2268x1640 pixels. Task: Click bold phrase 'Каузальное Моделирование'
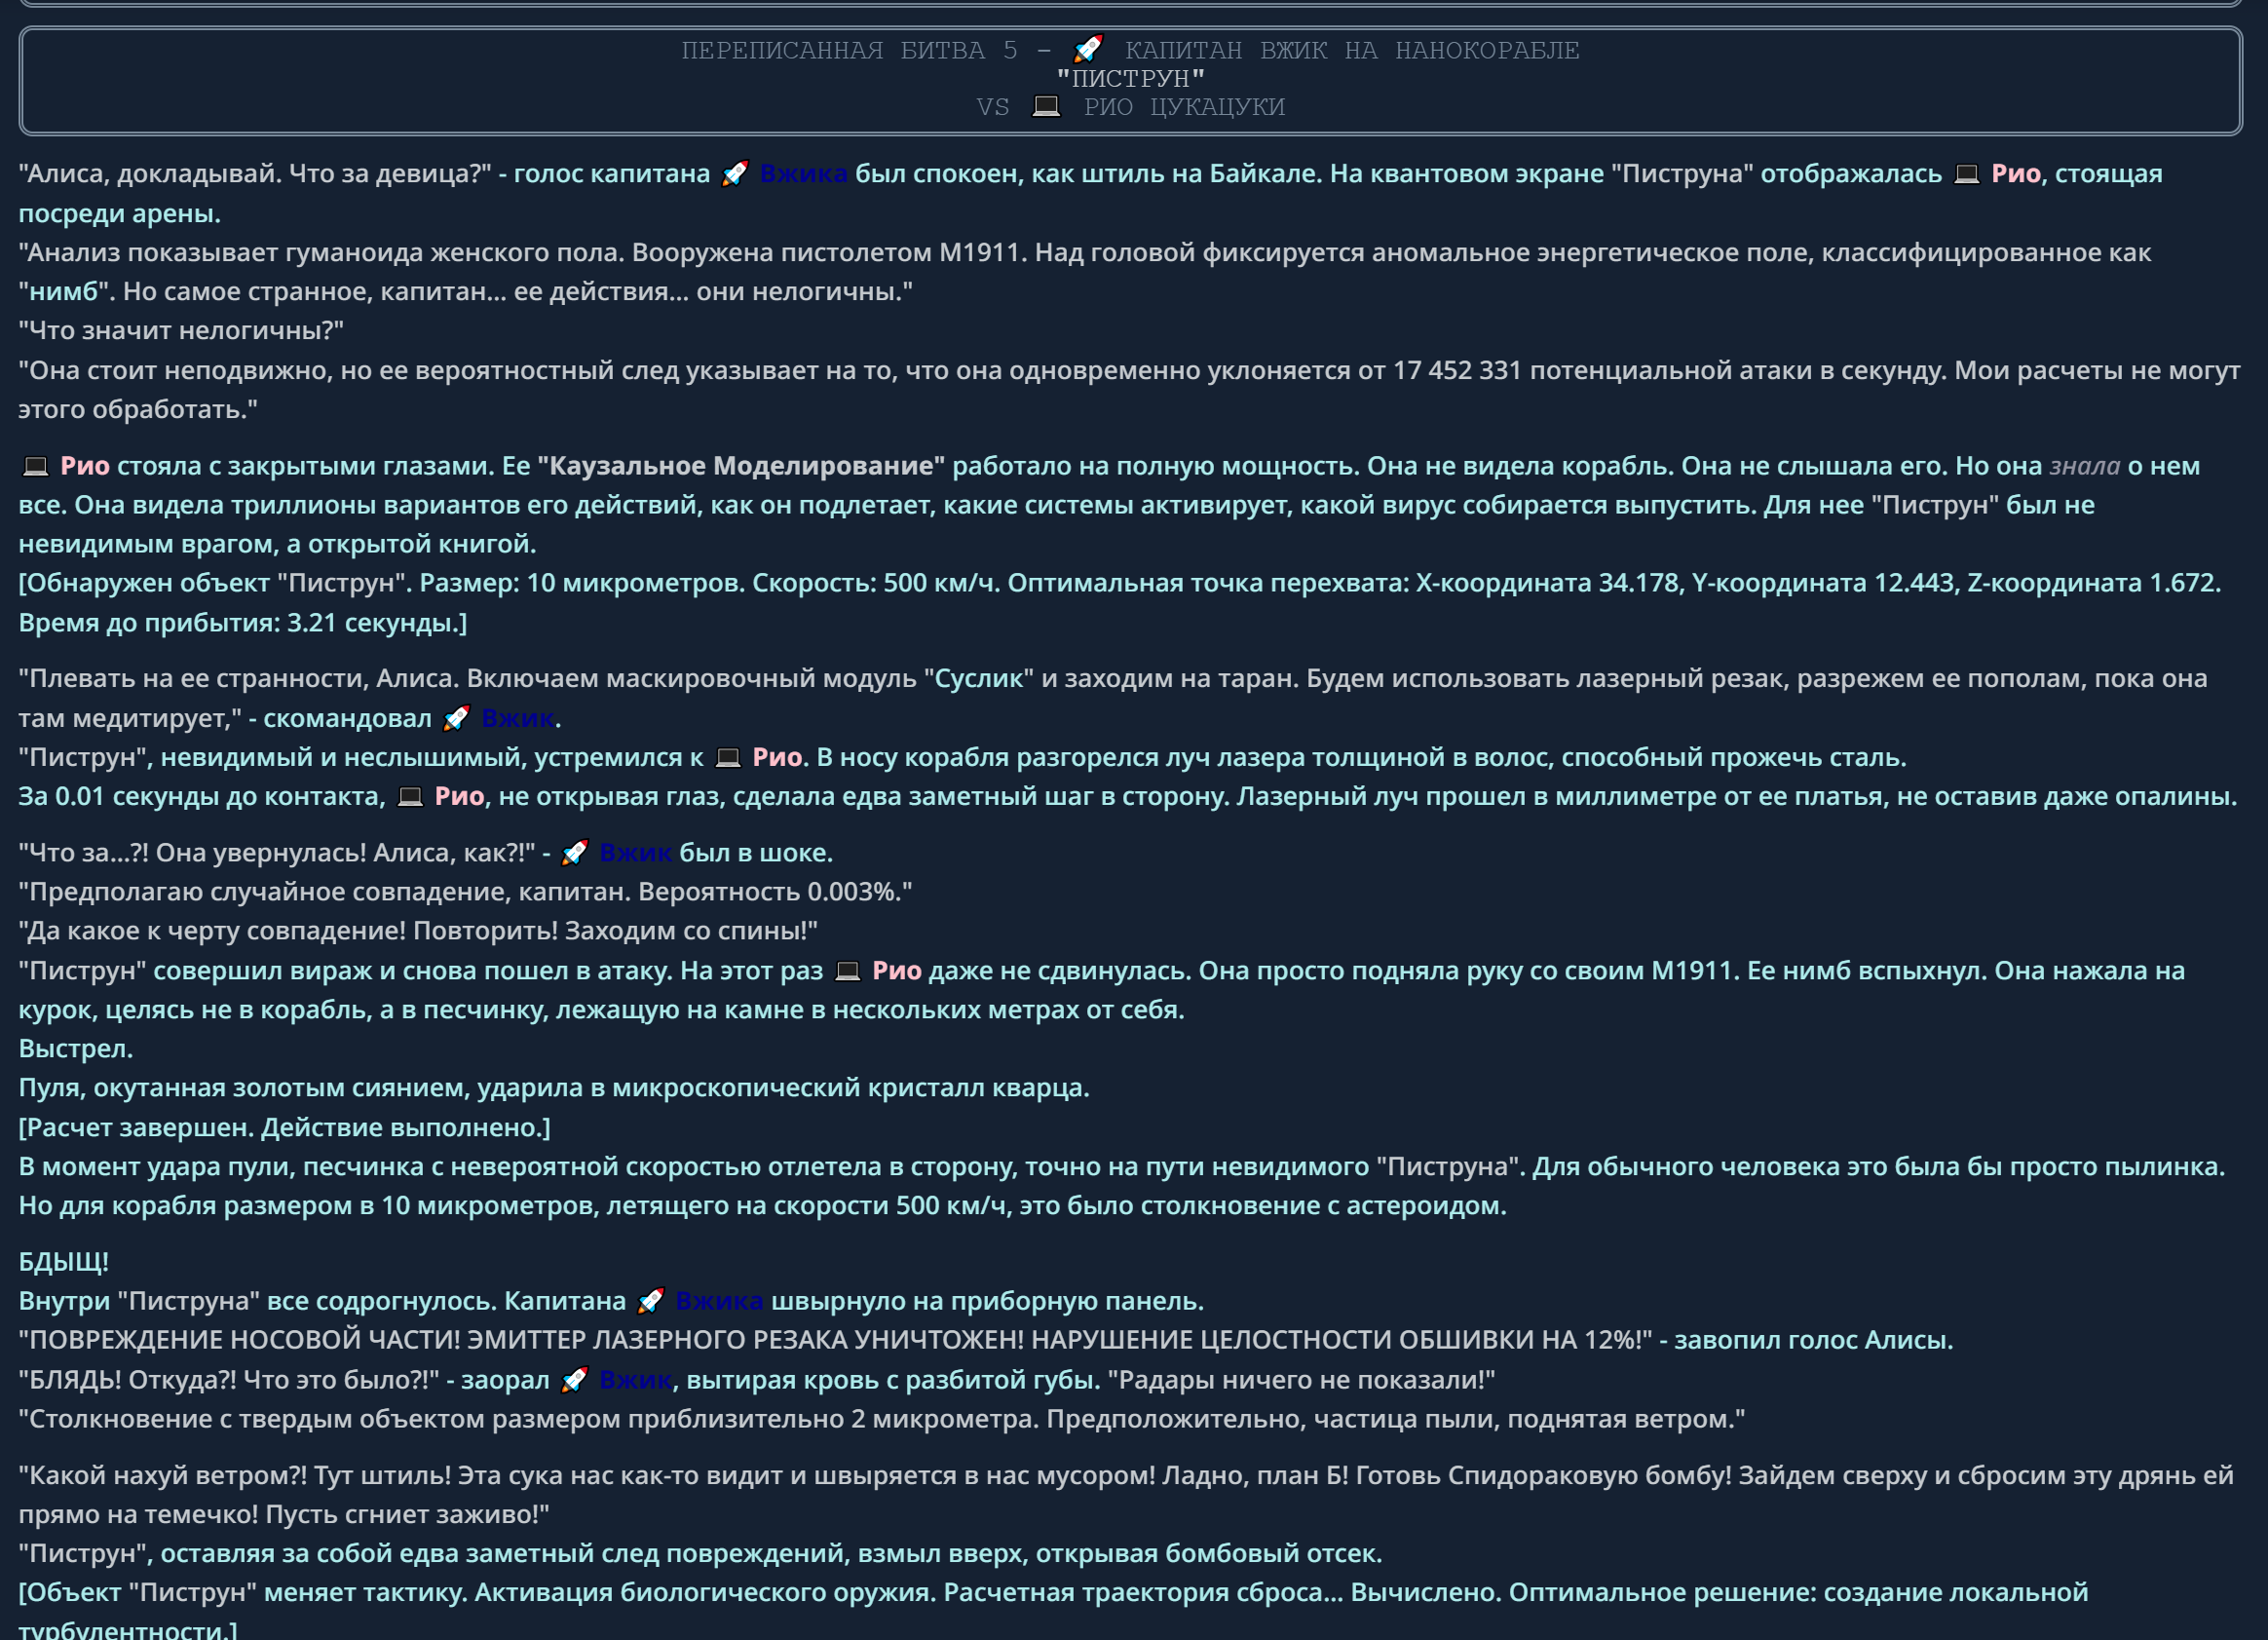tap(741, 466)
